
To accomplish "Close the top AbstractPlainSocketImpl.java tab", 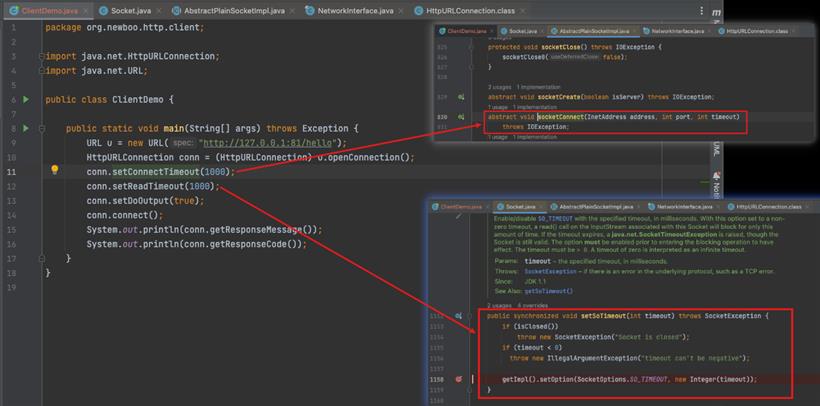I will click(292, 11).
